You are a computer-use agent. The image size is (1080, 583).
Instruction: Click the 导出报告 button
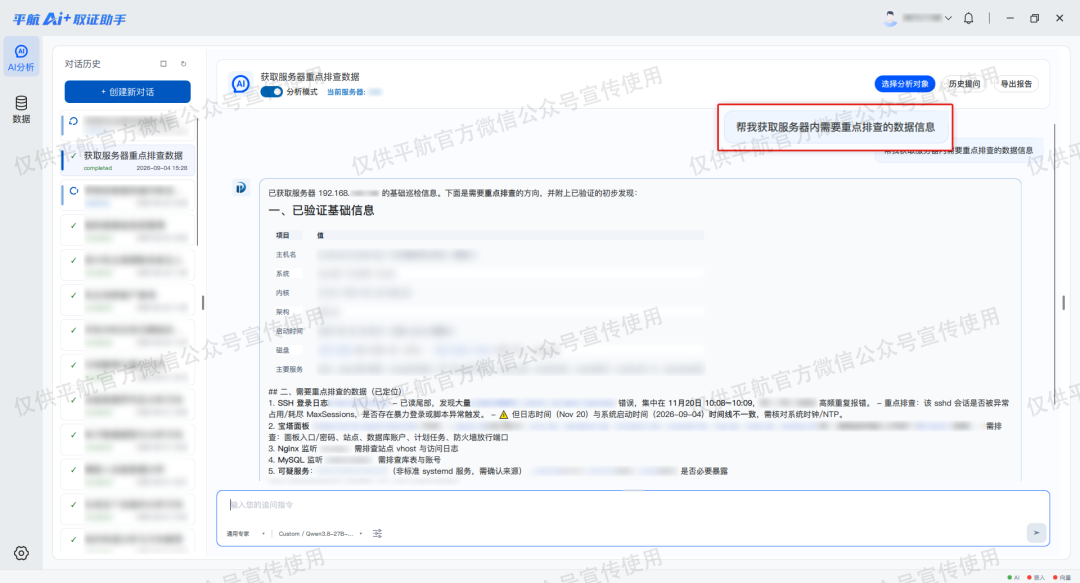(x=1016, y=84)
